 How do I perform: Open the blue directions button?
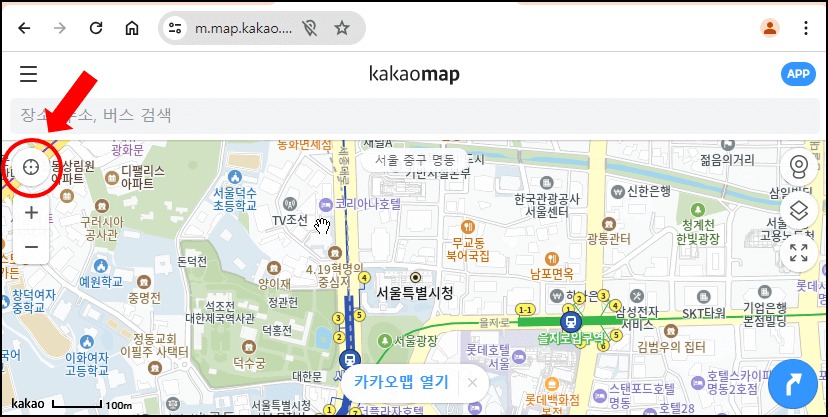[793, 384]
